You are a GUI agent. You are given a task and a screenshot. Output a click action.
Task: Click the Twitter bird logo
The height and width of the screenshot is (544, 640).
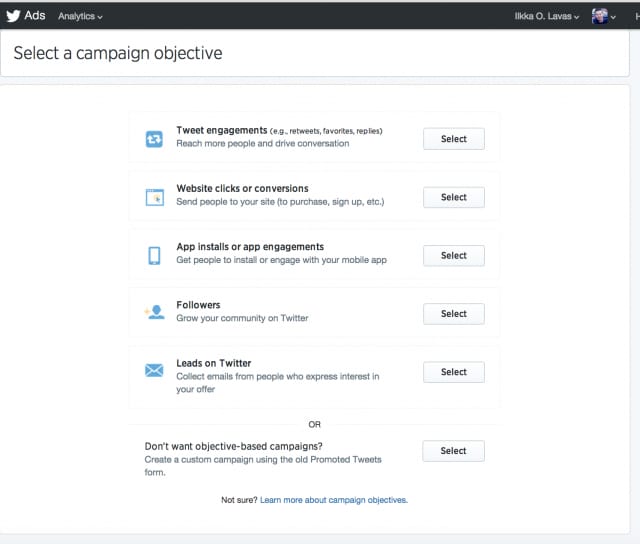(13, 16)
